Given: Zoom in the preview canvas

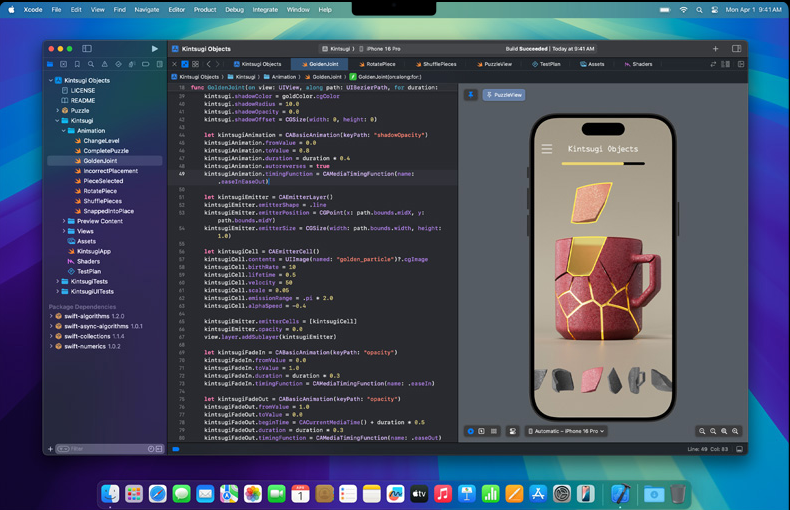Looking at the screenshot, I should tap(735, 431).
